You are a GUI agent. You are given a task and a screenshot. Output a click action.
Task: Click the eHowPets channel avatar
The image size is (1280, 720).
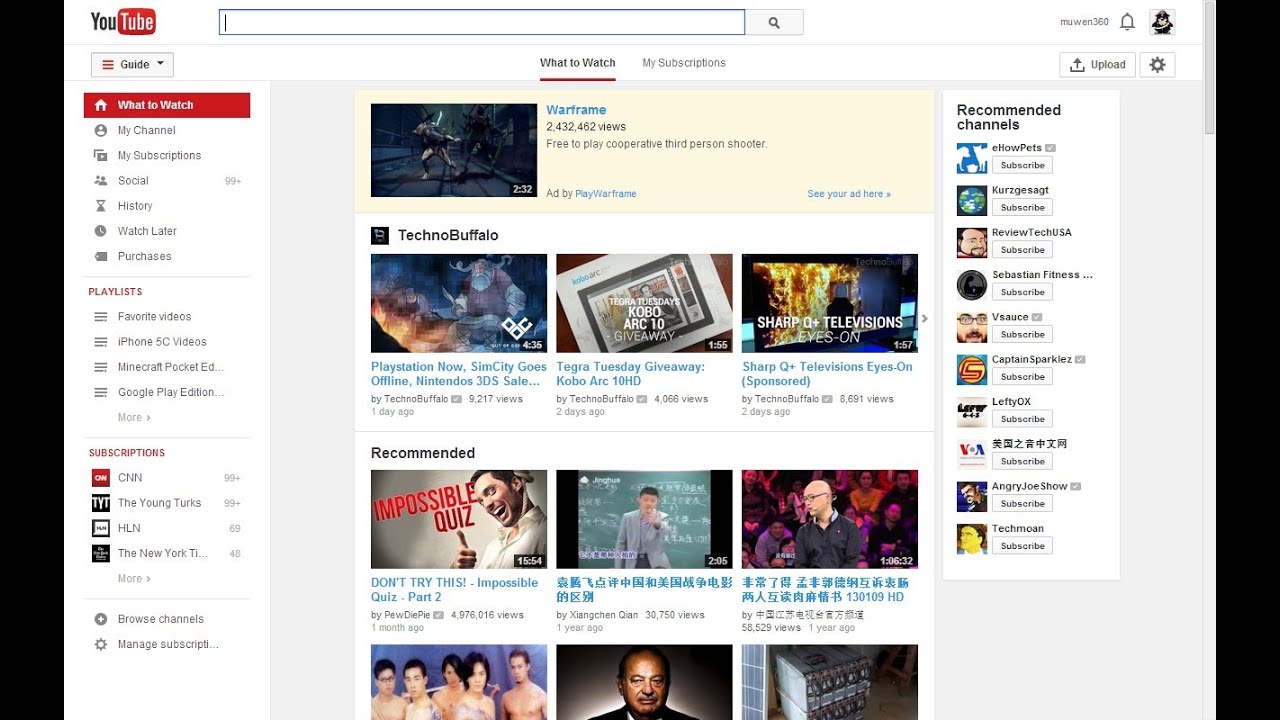point(972,158)
